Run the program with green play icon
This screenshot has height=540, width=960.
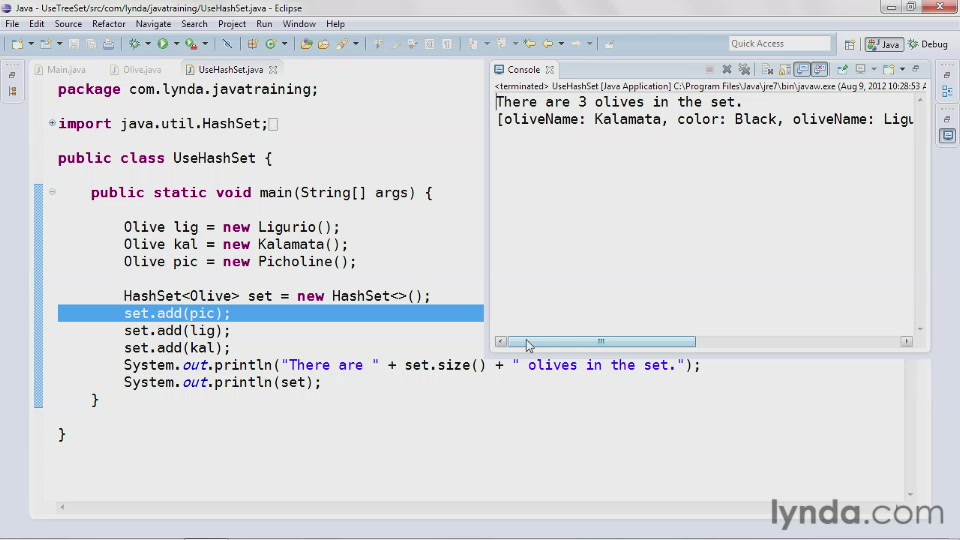(x=163, y=44)
